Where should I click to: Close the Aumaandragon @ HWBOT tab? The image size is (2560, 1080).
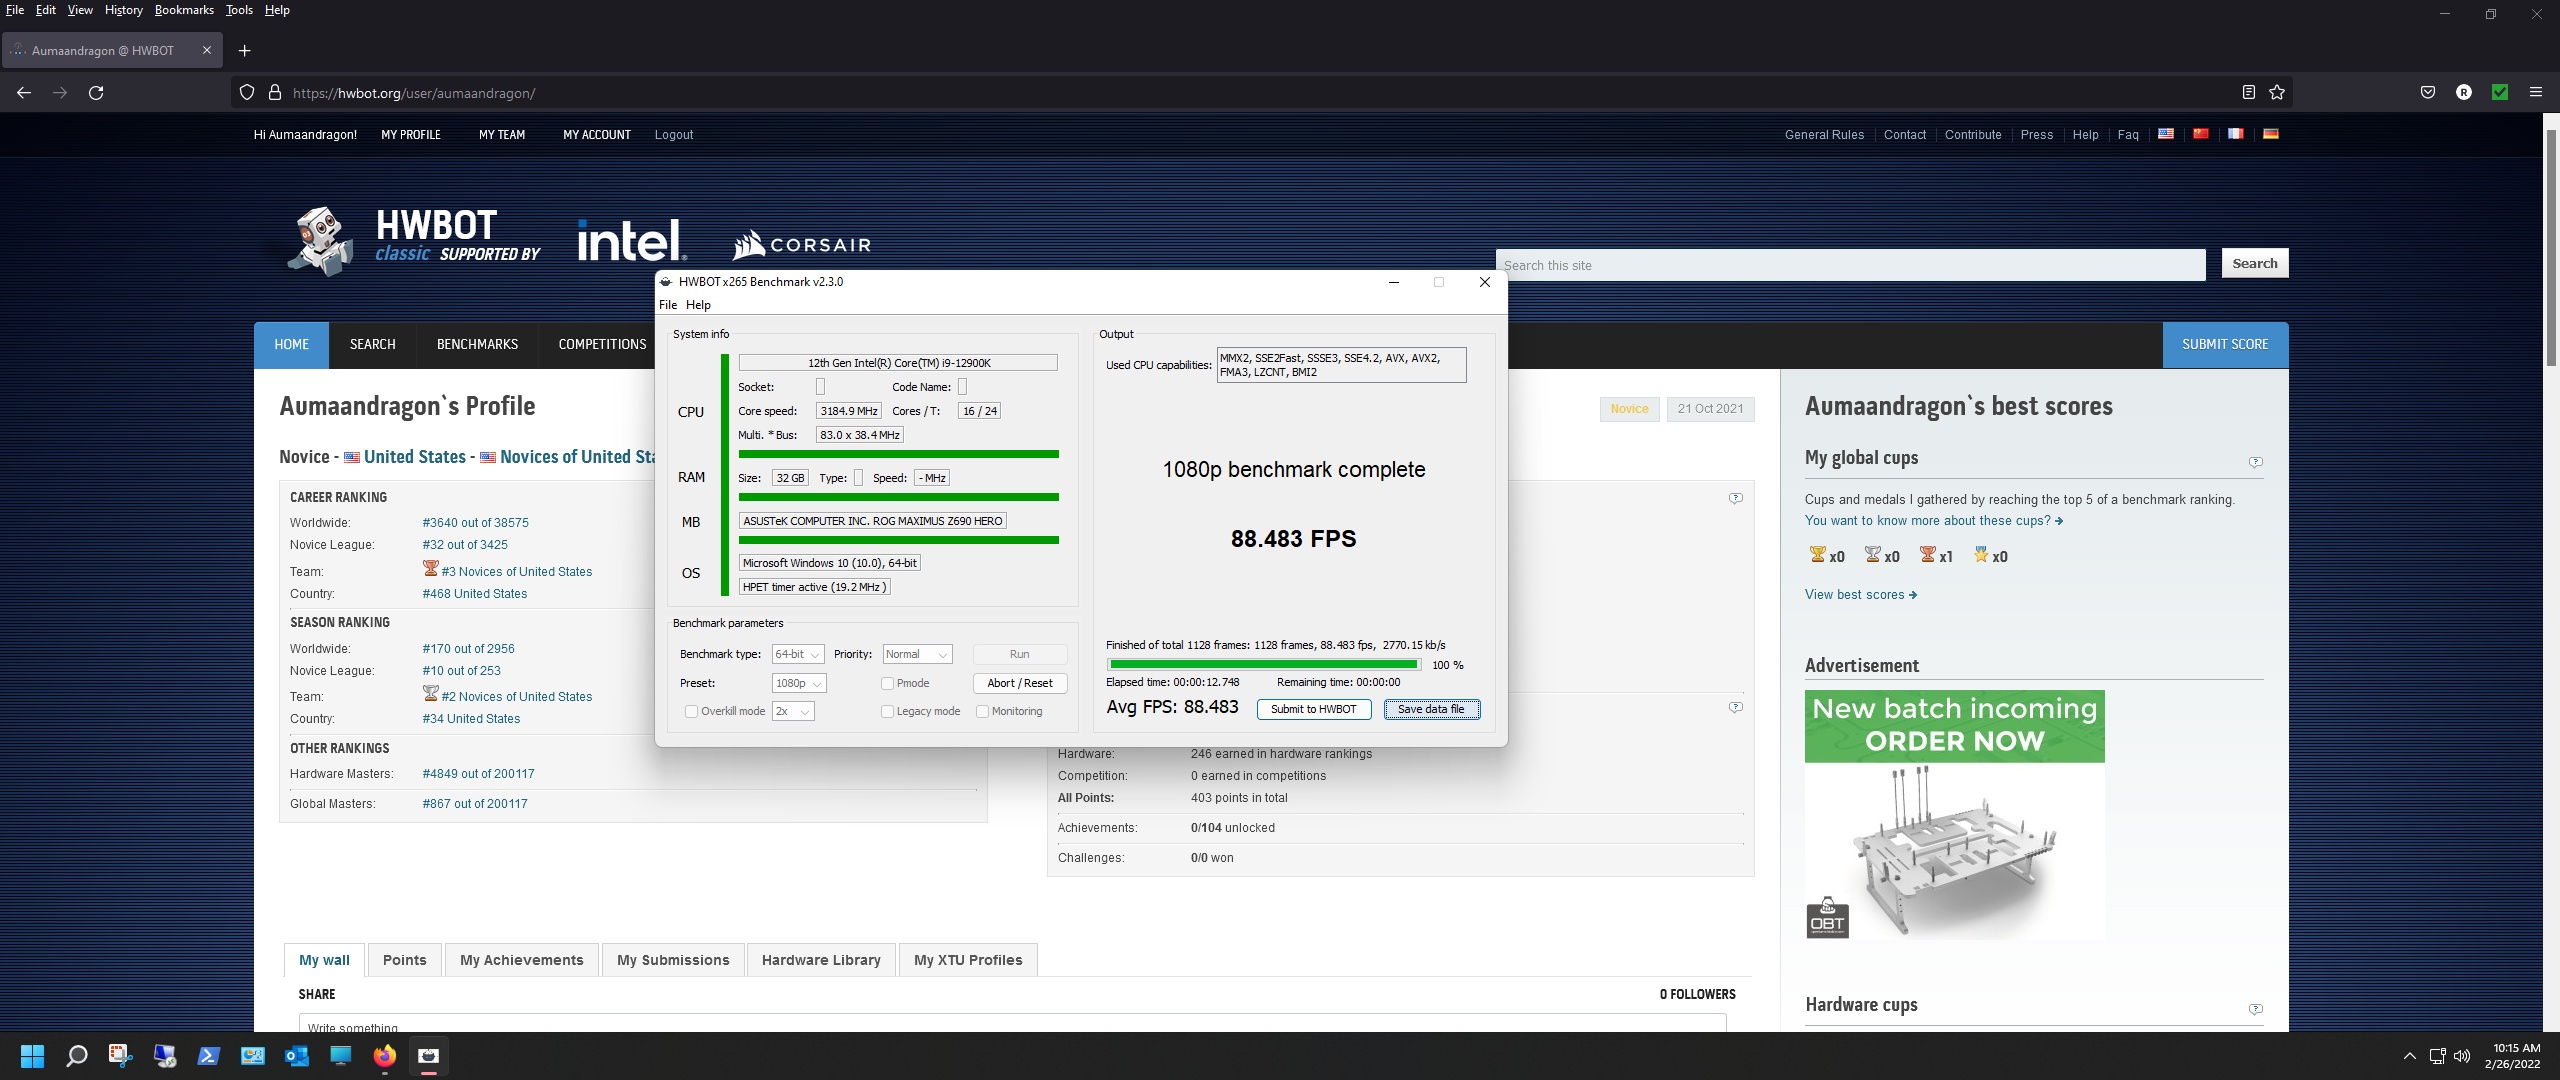(207, 50)
